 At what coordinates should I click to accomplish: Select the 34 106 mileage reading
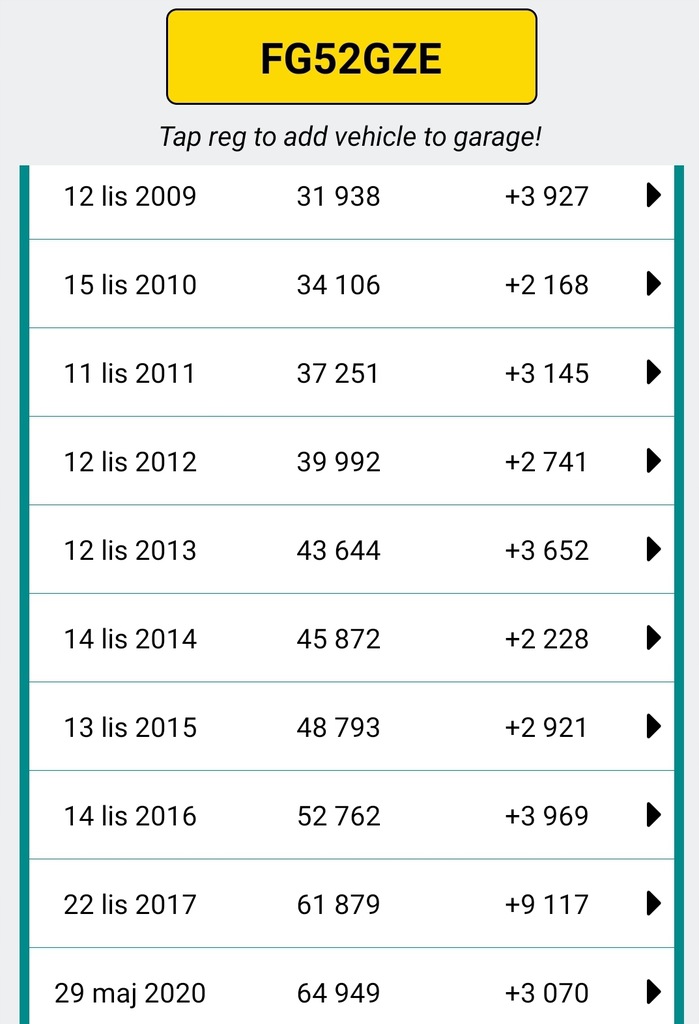click(338, 285)
